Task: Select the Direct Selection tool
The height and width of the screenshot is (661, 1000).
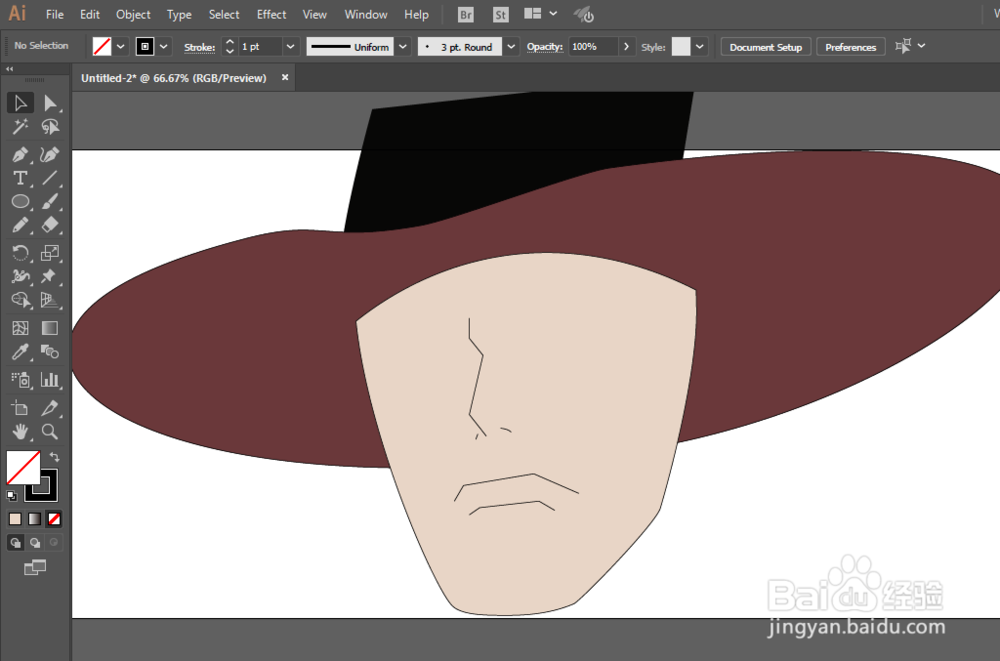Action: pyautogui.click(x=50, y=103)
